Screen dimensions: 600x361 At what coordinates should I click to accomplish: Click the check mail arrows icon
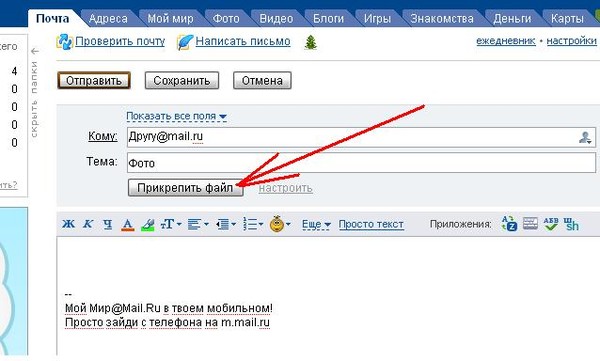pos(65,42)
